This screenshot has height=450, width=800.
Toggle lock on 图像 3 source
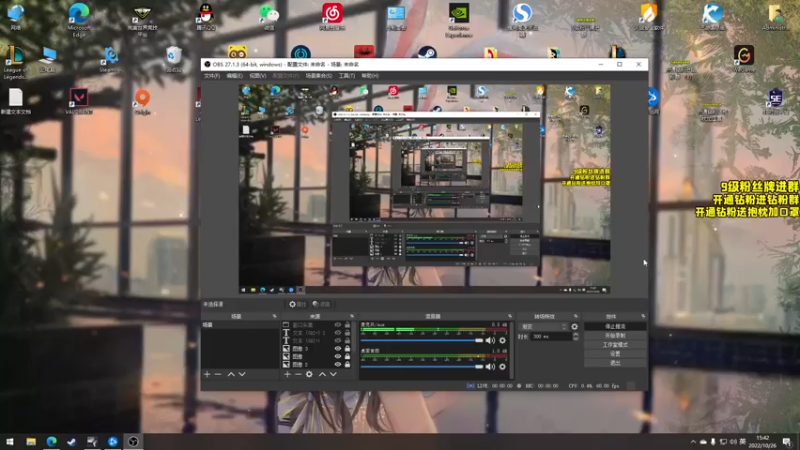[x=347, y=348]
